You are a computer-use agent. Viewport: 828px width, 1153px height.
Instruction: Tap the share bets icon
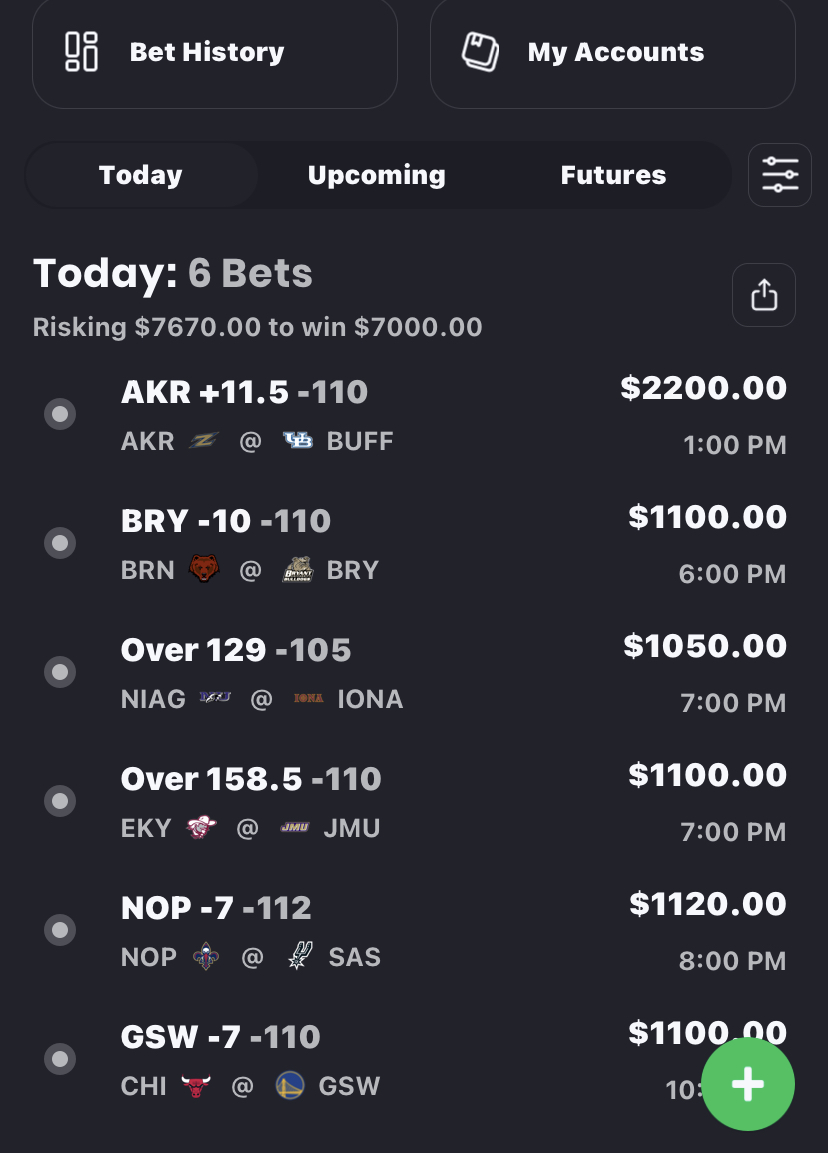click(x=764, y=295)
